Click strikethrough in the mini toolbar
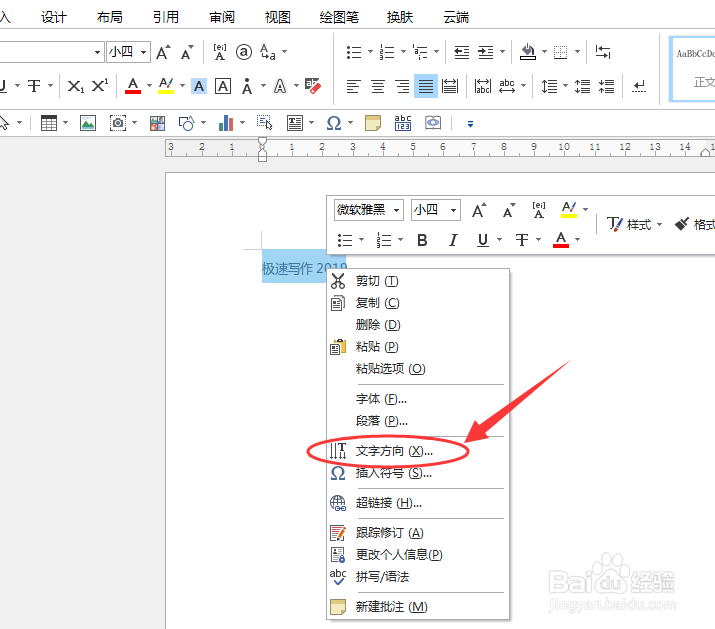Viewport: 715px width, 629px height. tap(522, 239)
